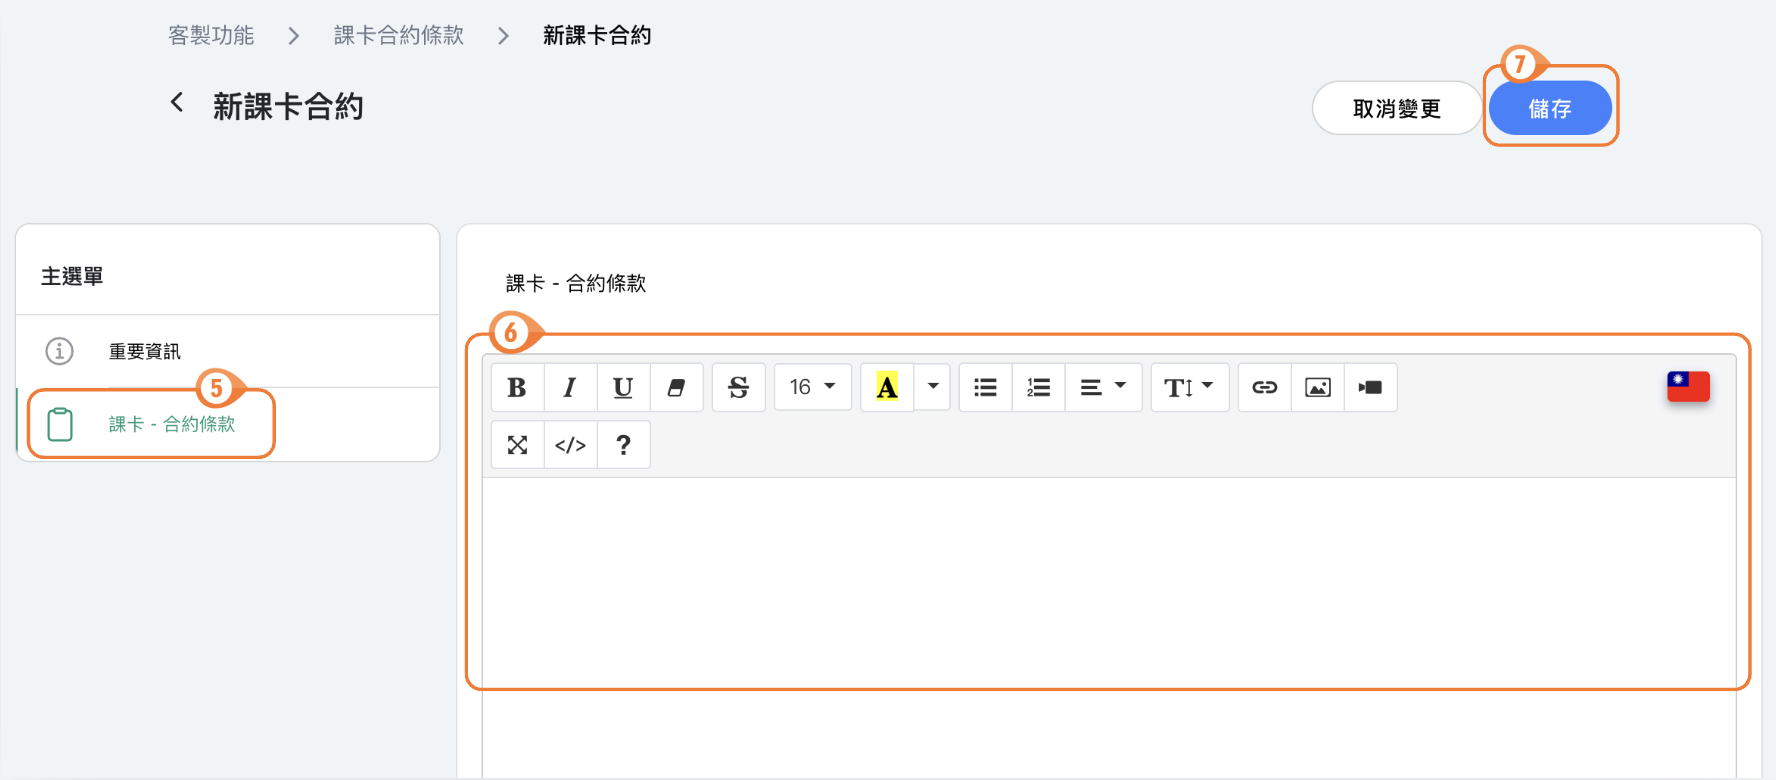Insert a hyperlink in the editor
This screenshot has width=1776, height=780.
tap(1264, 388)
